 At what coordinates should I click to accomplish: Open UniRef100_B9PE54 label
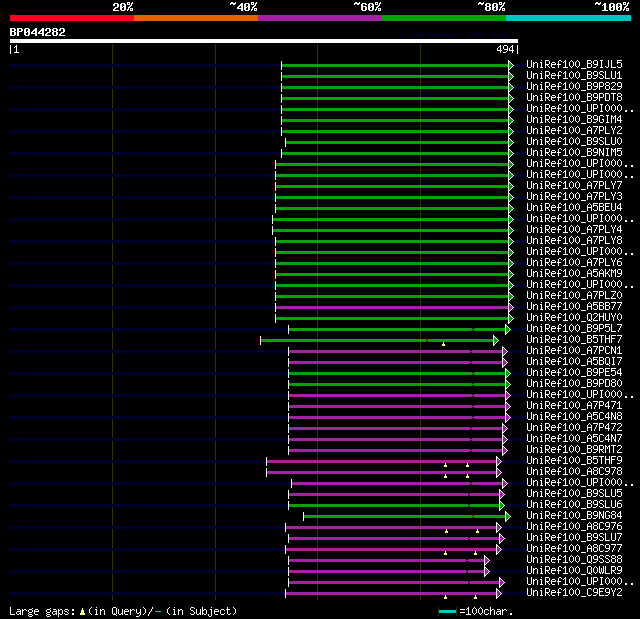pyautogui.click(x=574, y=373)
